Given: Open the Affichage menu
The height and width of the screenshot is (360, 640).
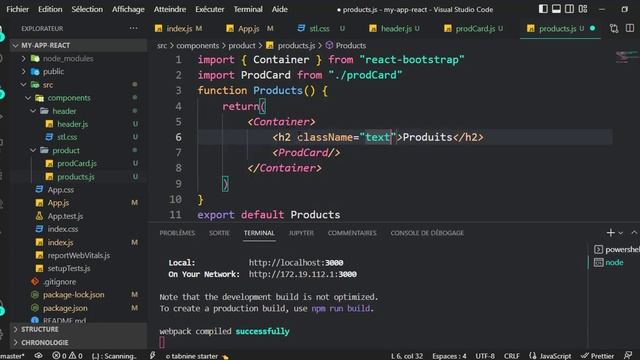Looking at the screenshot, I should [128, 9].
